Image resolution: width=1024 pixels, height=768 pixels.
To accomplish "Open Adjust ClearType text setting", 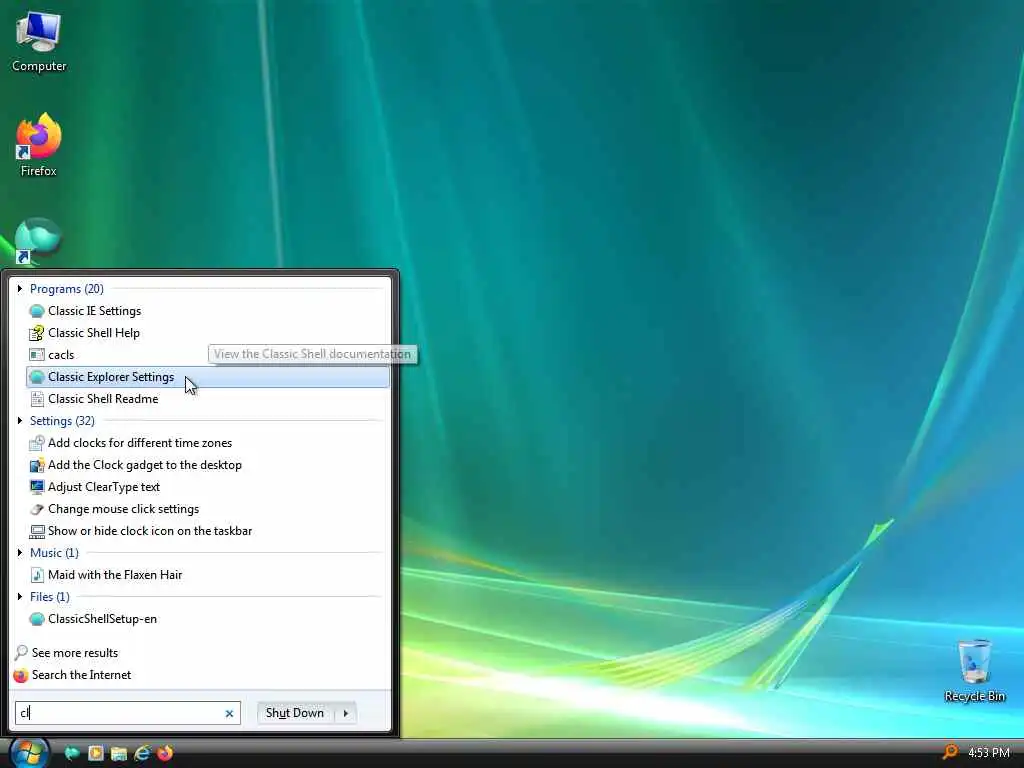I will (208, 487).
